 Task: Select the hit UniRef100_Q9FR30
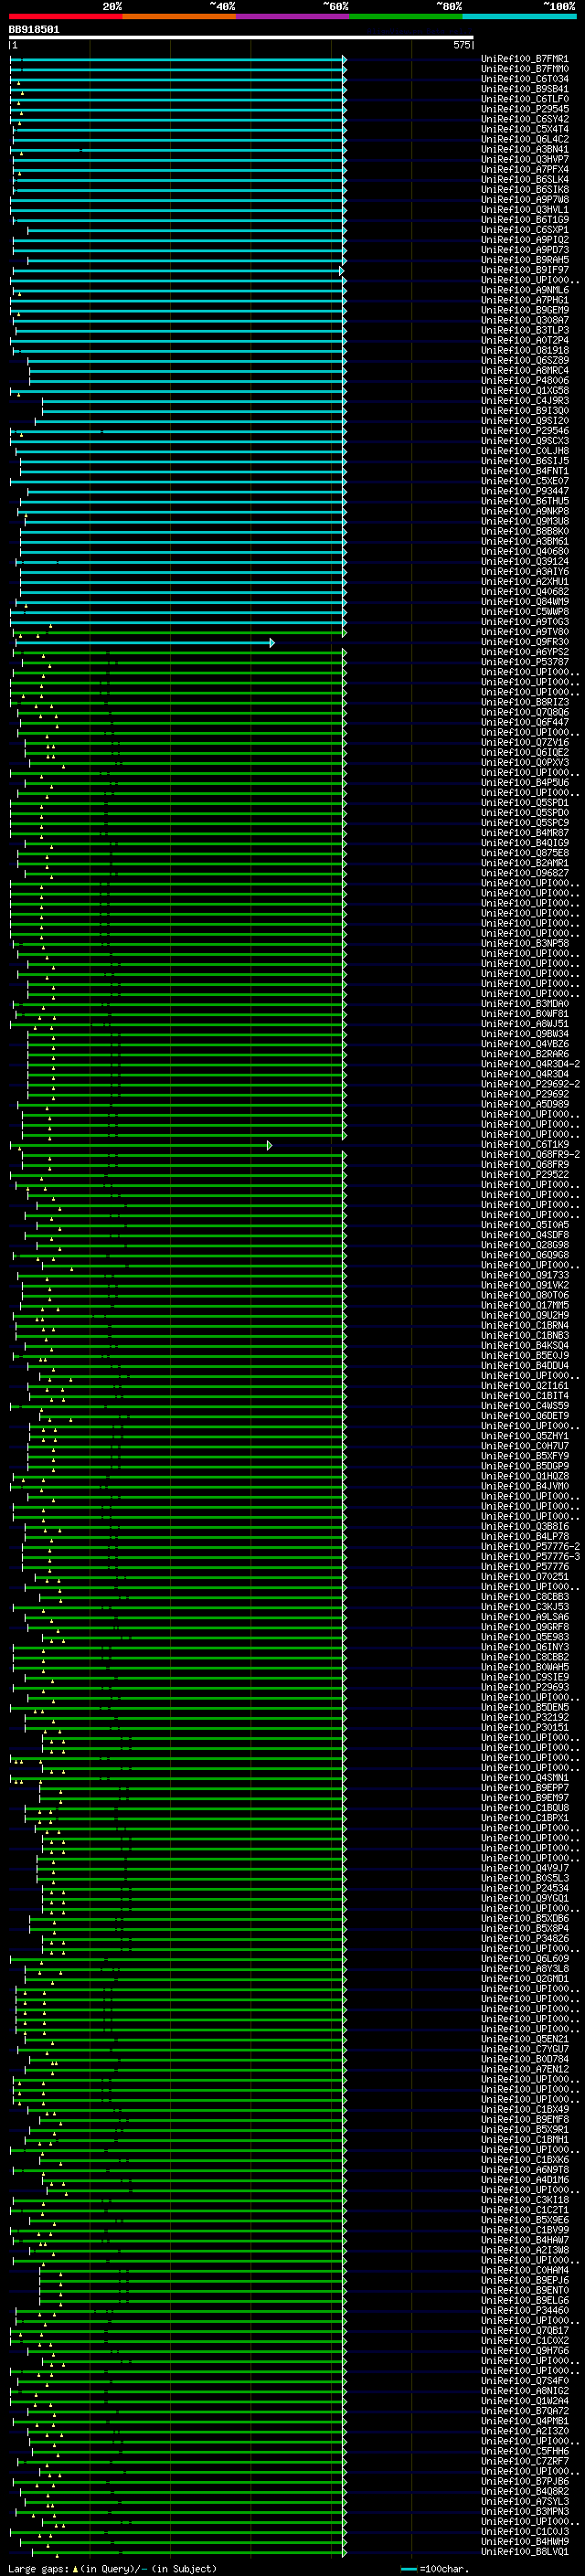(524, 642)
